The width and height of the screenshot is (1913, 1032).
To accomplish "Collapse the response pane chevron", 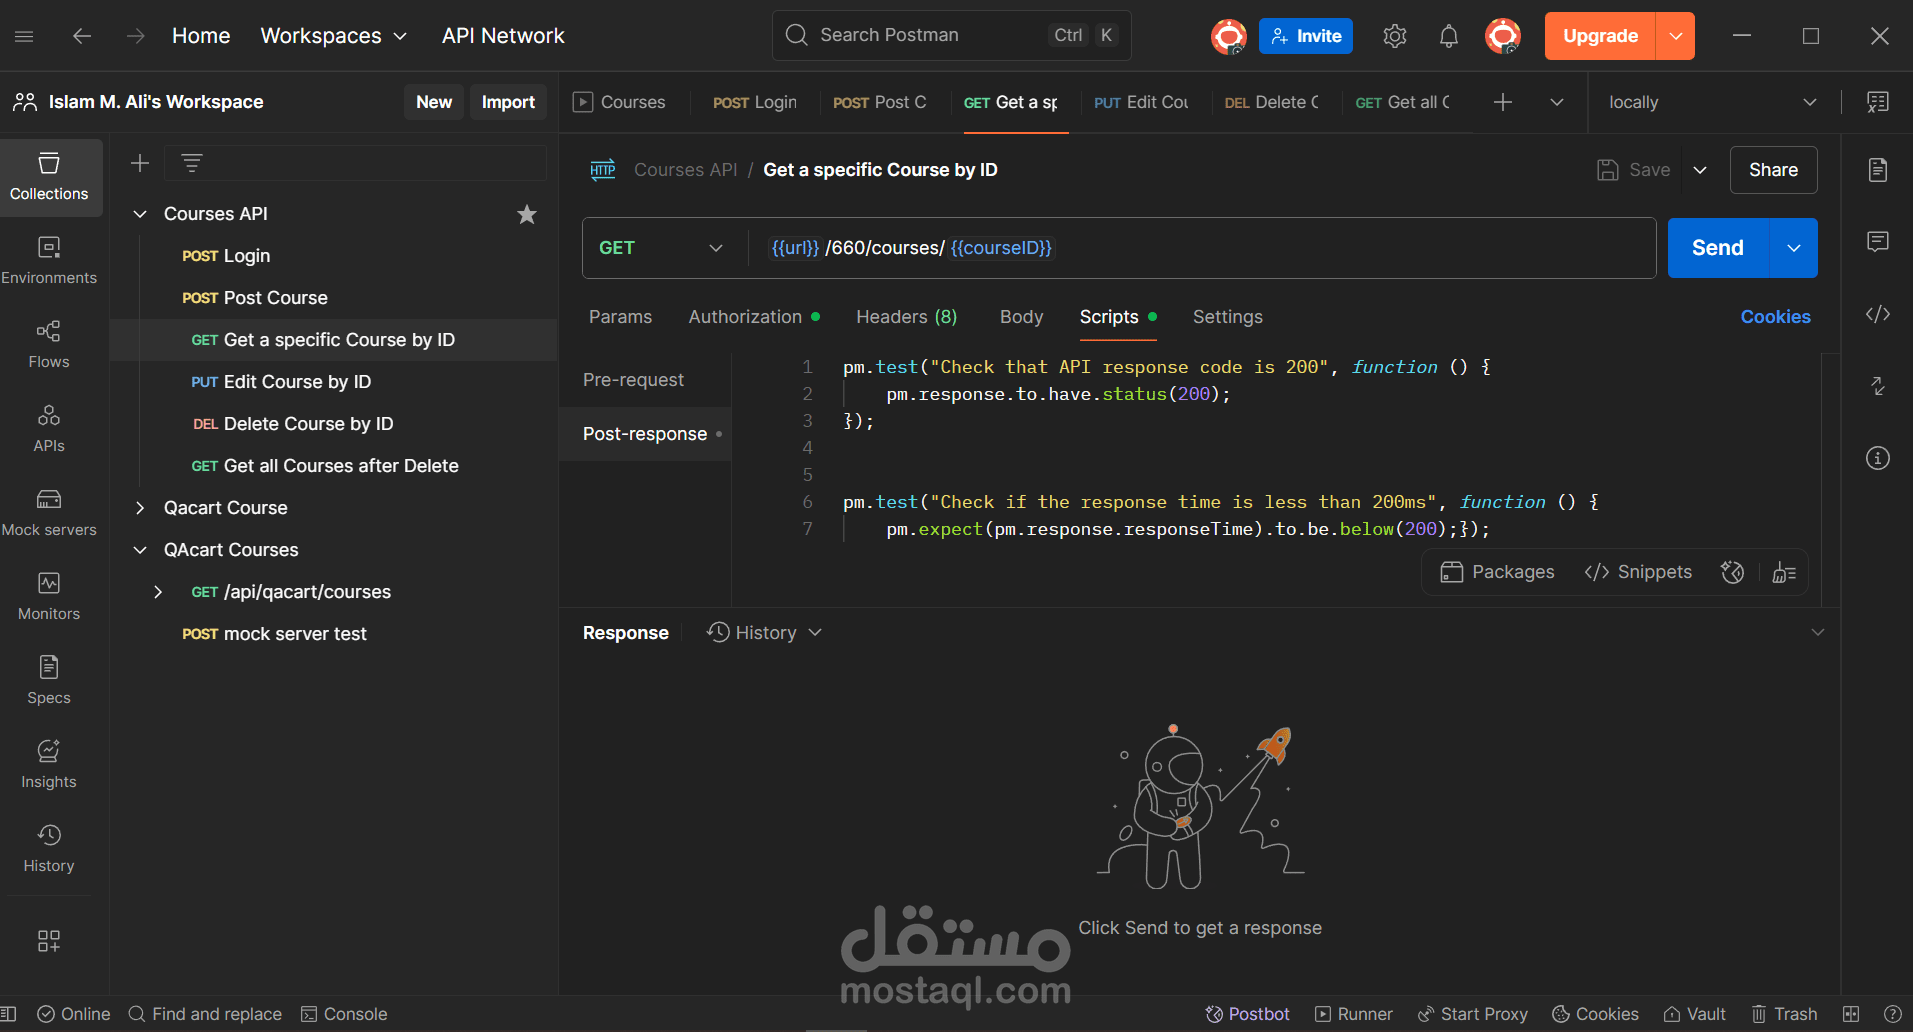I will (x=1818, y=632).
